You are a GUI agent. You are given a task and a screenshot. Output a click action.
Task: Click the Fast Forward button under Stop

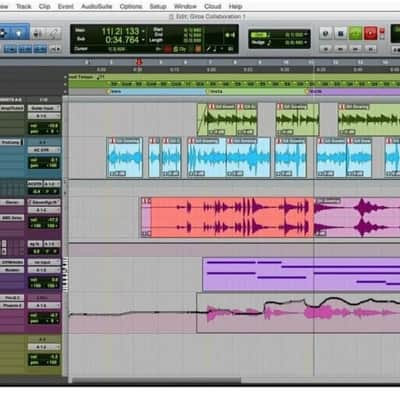point(341,49)
